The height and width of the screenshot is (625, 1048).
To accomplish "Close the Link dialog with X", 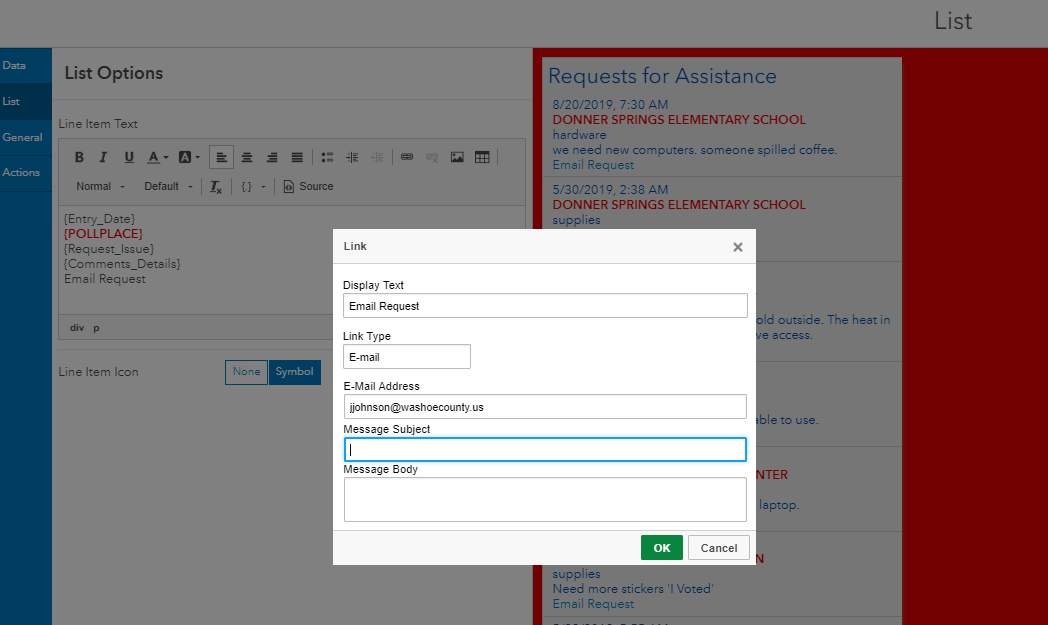I will (x=737, y=247).
